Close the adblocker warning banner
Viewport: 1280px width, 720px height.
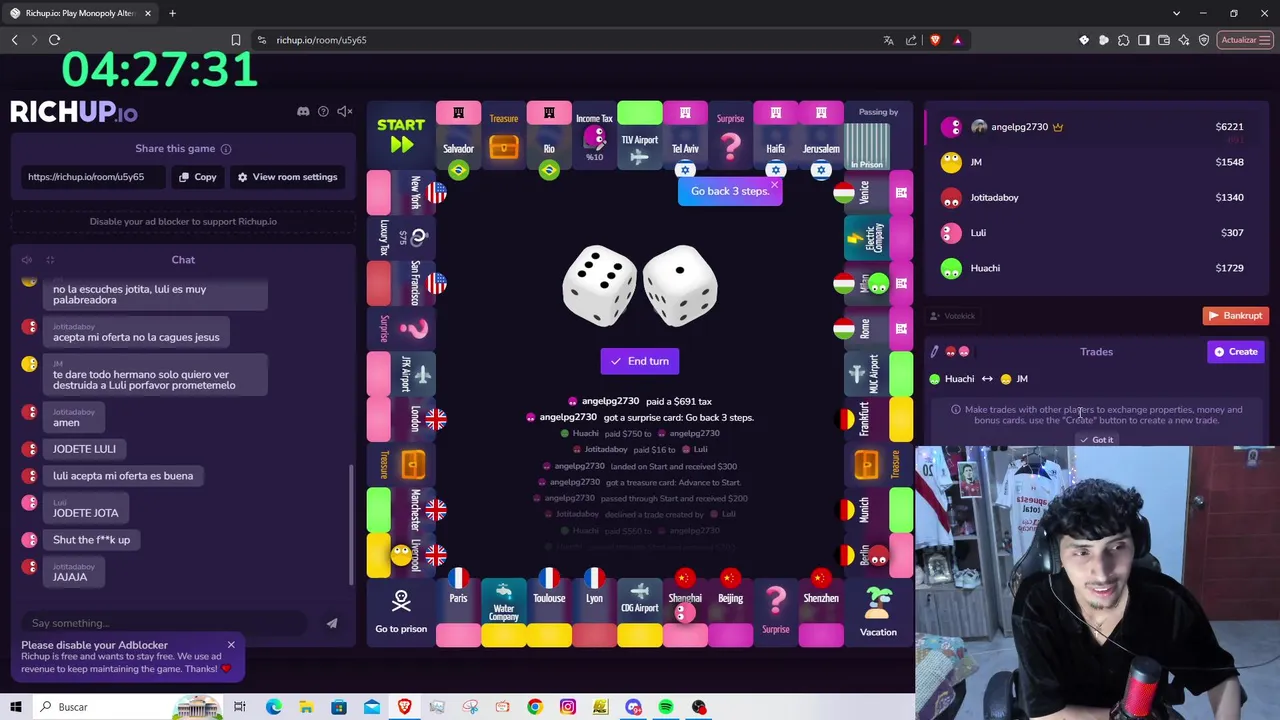click(231, 645)
